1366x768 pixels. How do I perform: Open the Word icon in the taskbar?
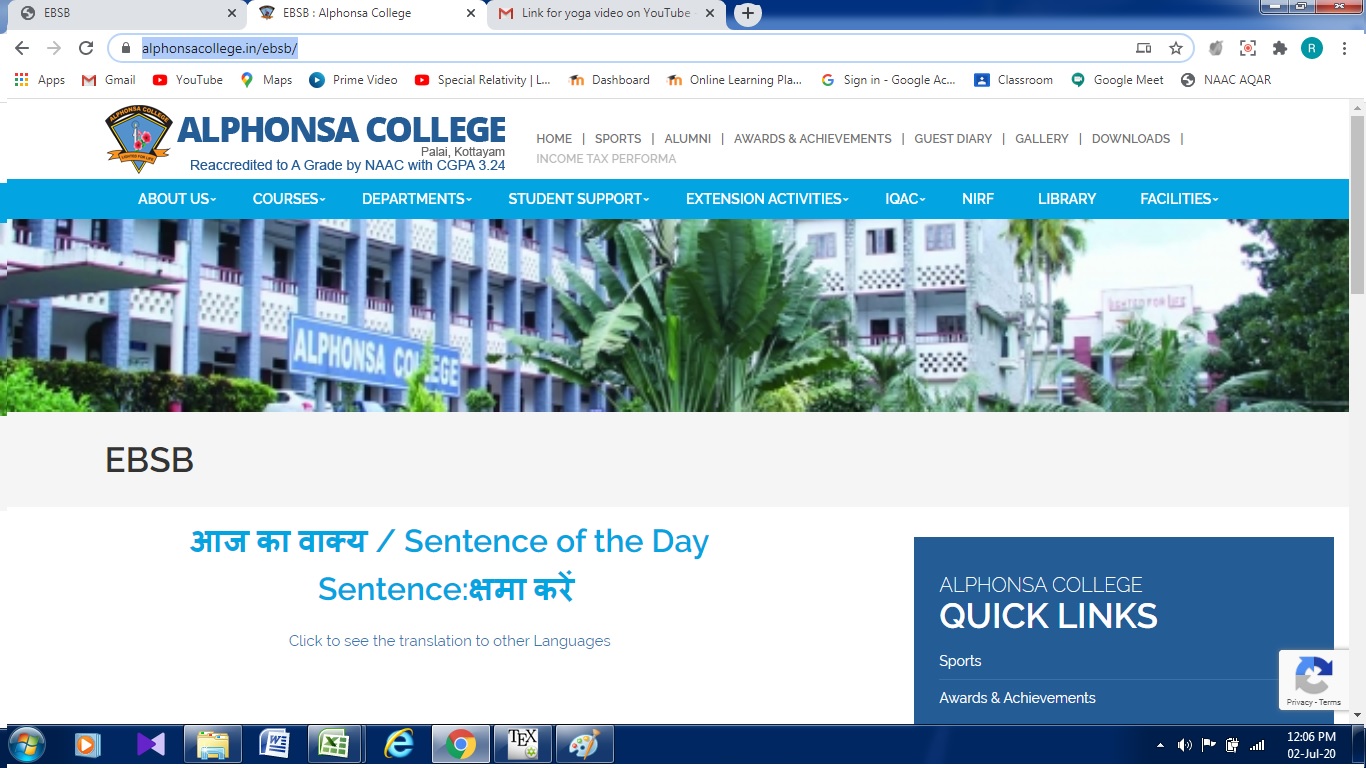click(273, 744)
